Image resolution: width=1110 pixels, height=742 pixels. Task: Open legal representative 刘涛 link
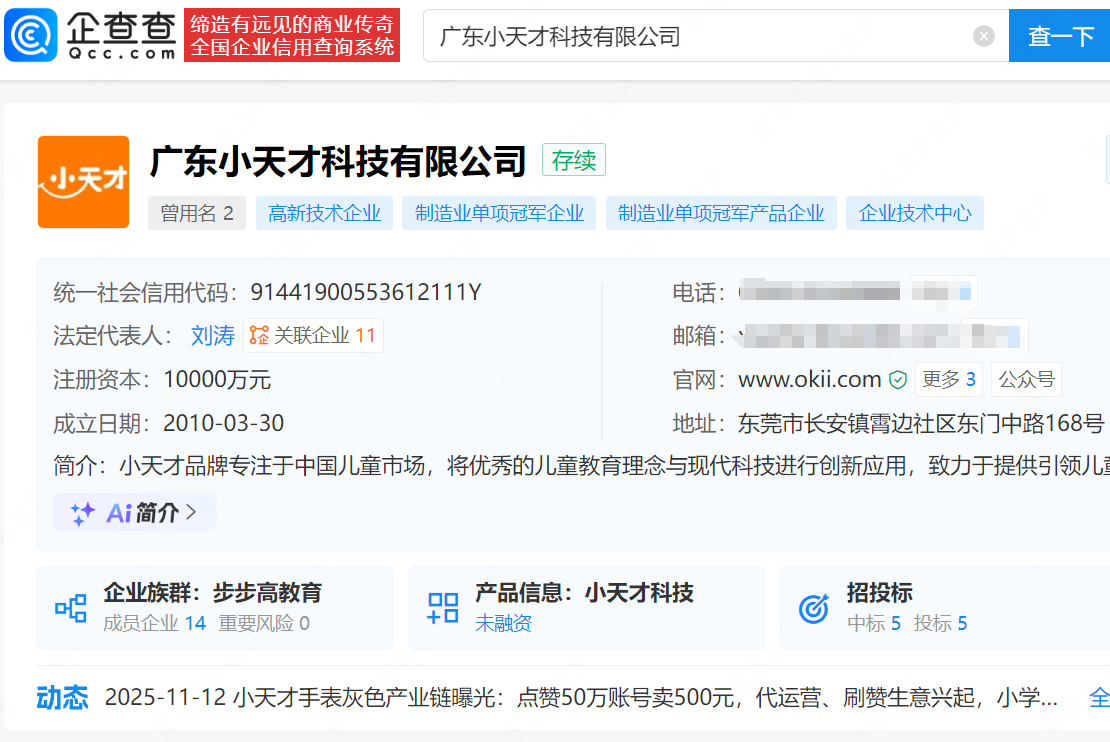coord(212,336)
